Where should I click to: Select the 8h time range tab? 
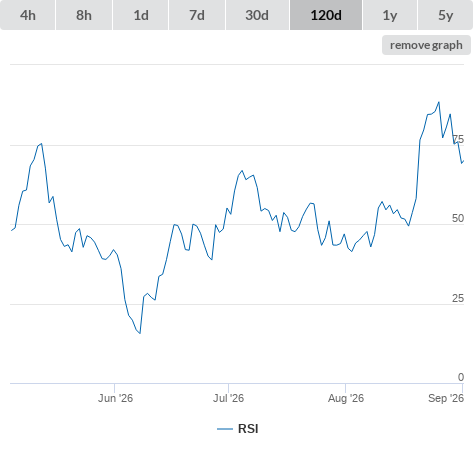(84, 15)
